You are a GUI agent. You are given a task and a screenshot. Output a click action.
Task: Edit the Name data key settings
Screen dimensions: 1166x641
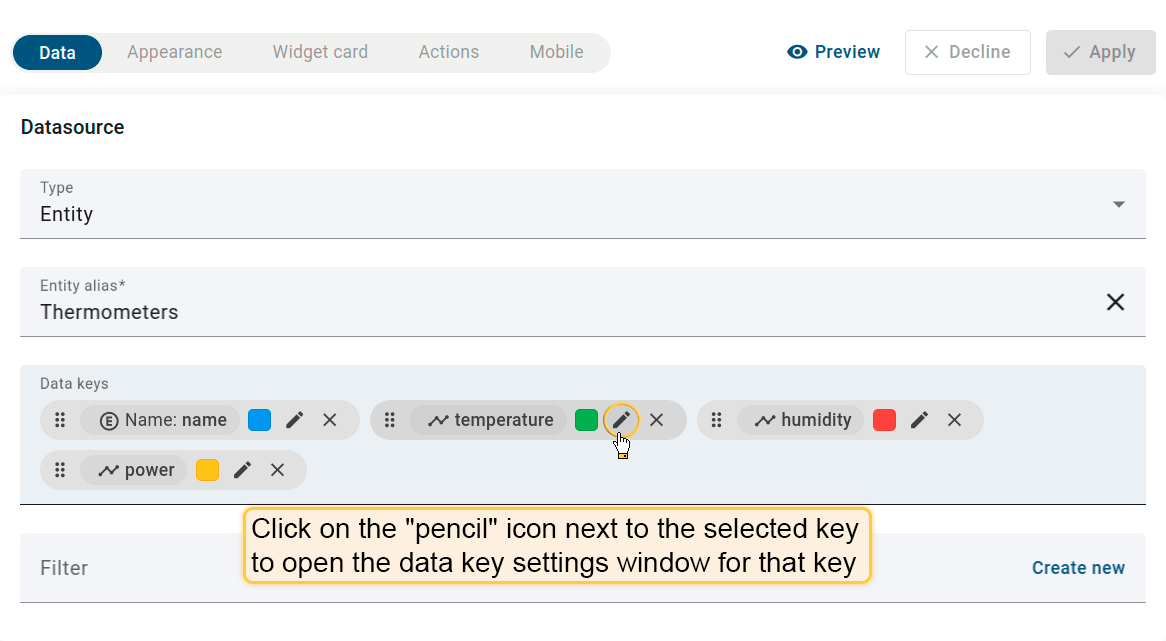pos(294,420)
